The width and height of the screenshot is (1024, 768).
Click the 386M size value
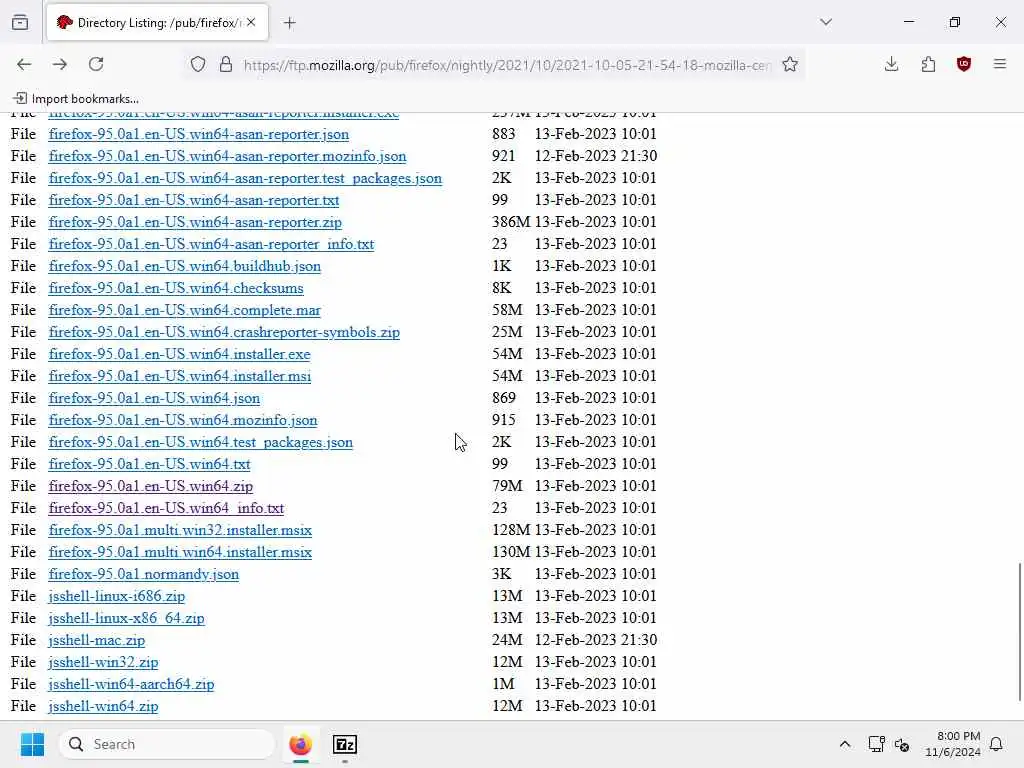coord(511,222)
